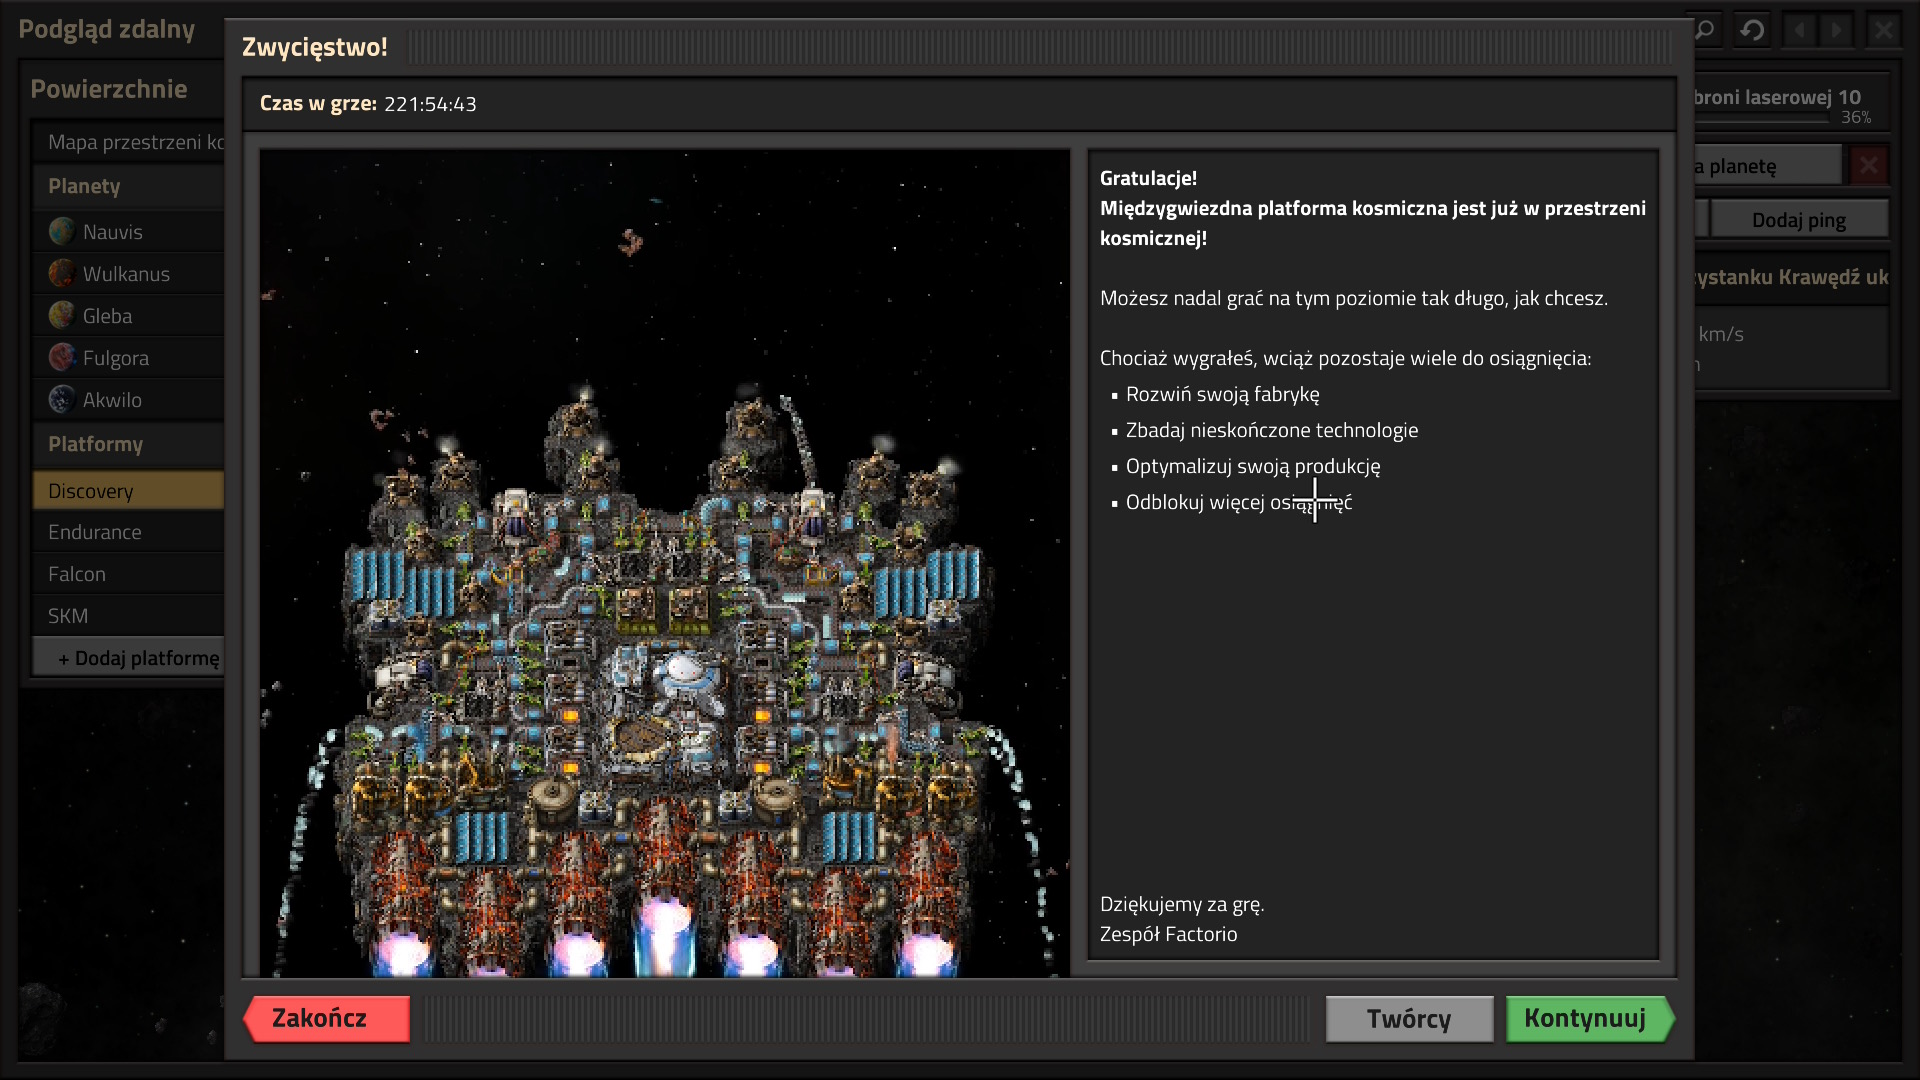Click the 'Dziękujemy za grę.' text
Screen dimensions: 1920x1080
tap(1182, 904)
